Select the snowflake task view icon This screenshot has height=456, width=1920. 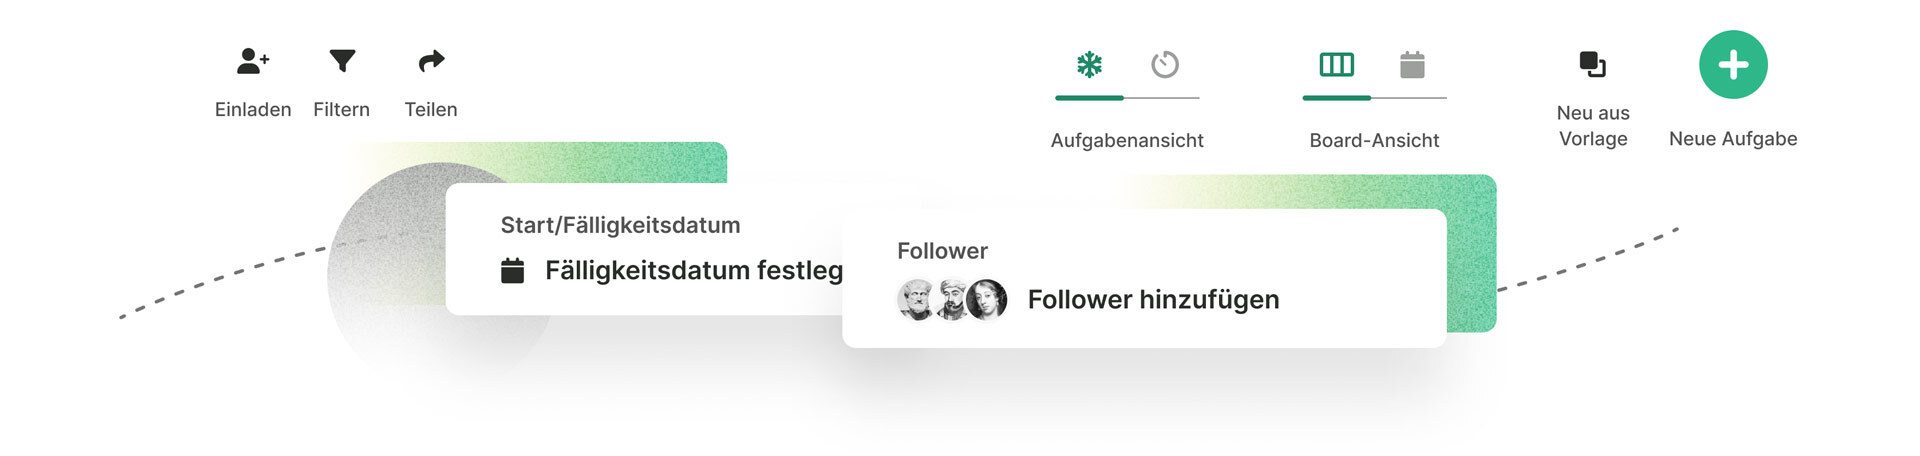point(1089,65)
